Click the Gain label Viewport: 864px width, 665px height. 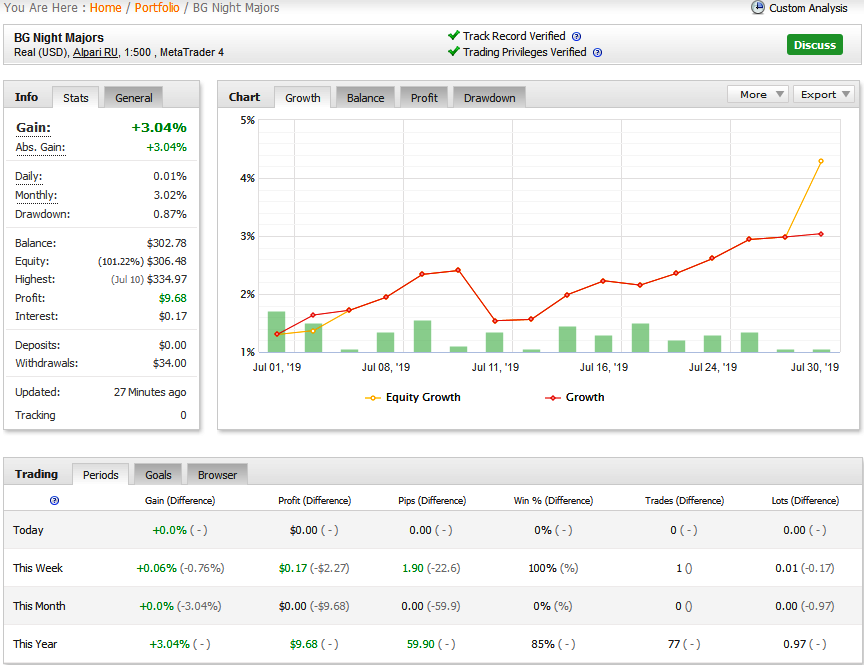click(33, 128)
